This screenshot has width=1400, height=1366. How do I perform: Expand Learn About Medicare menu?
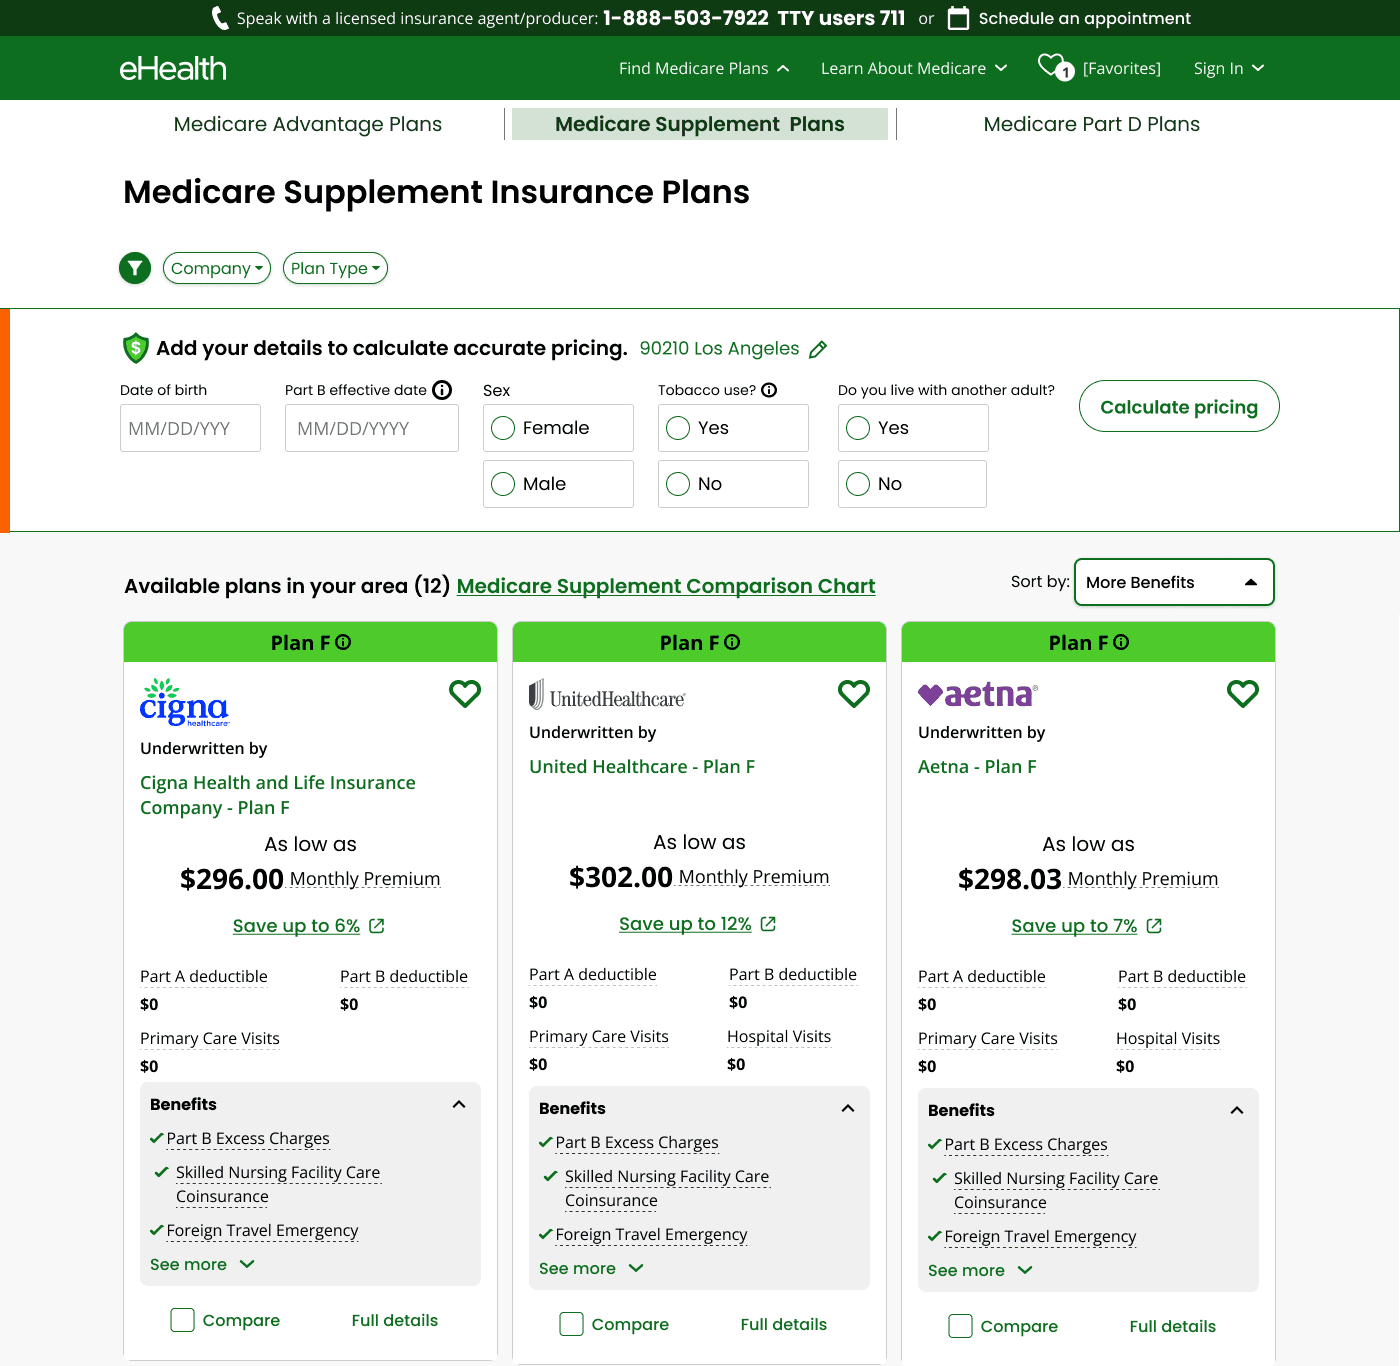914,68
